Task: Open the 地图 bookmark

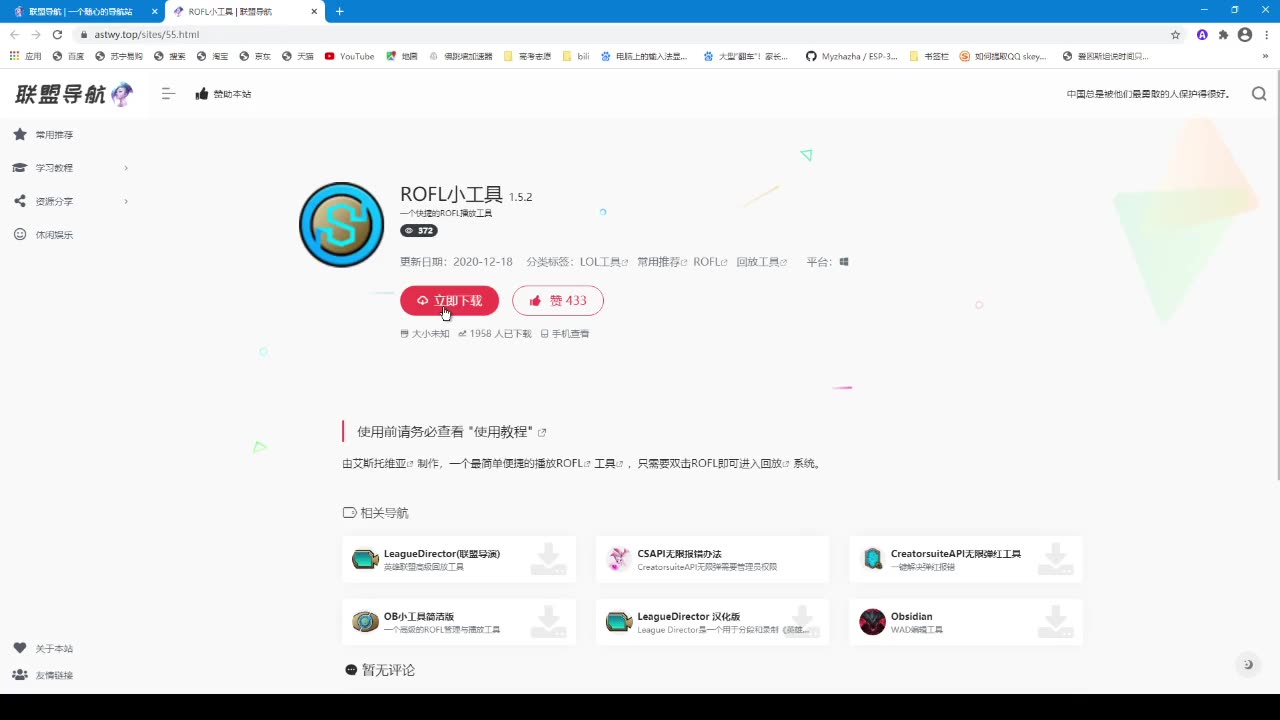Action: tap(401, 56)
